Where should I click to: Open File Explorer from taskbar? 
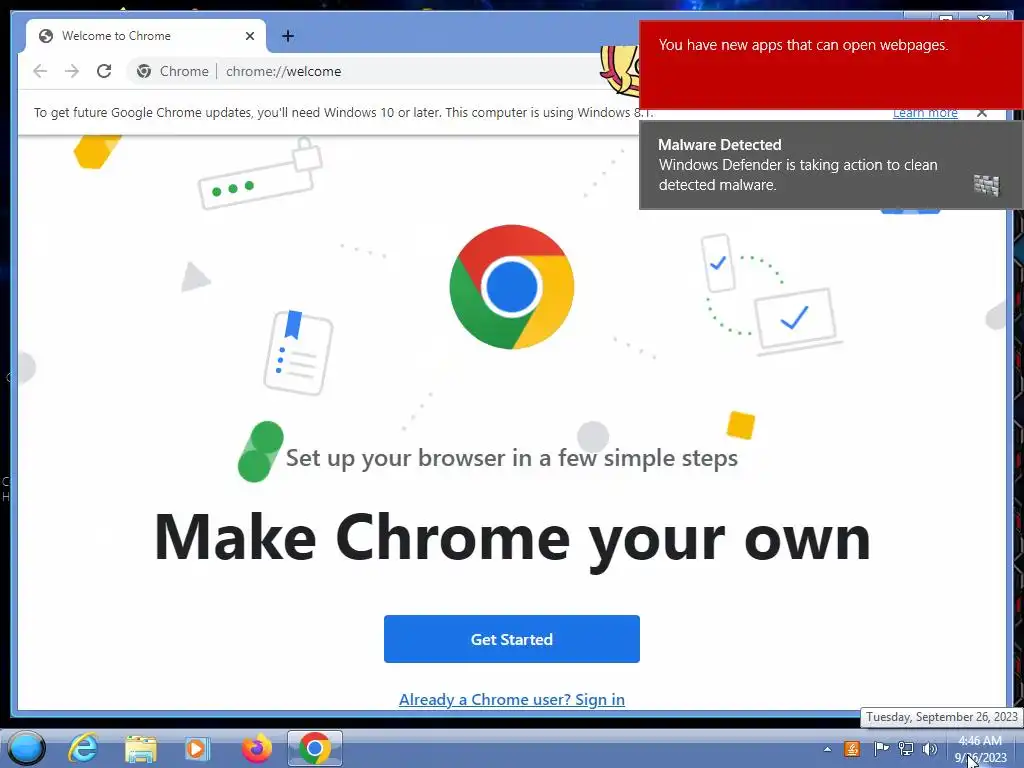pos(140,748)
